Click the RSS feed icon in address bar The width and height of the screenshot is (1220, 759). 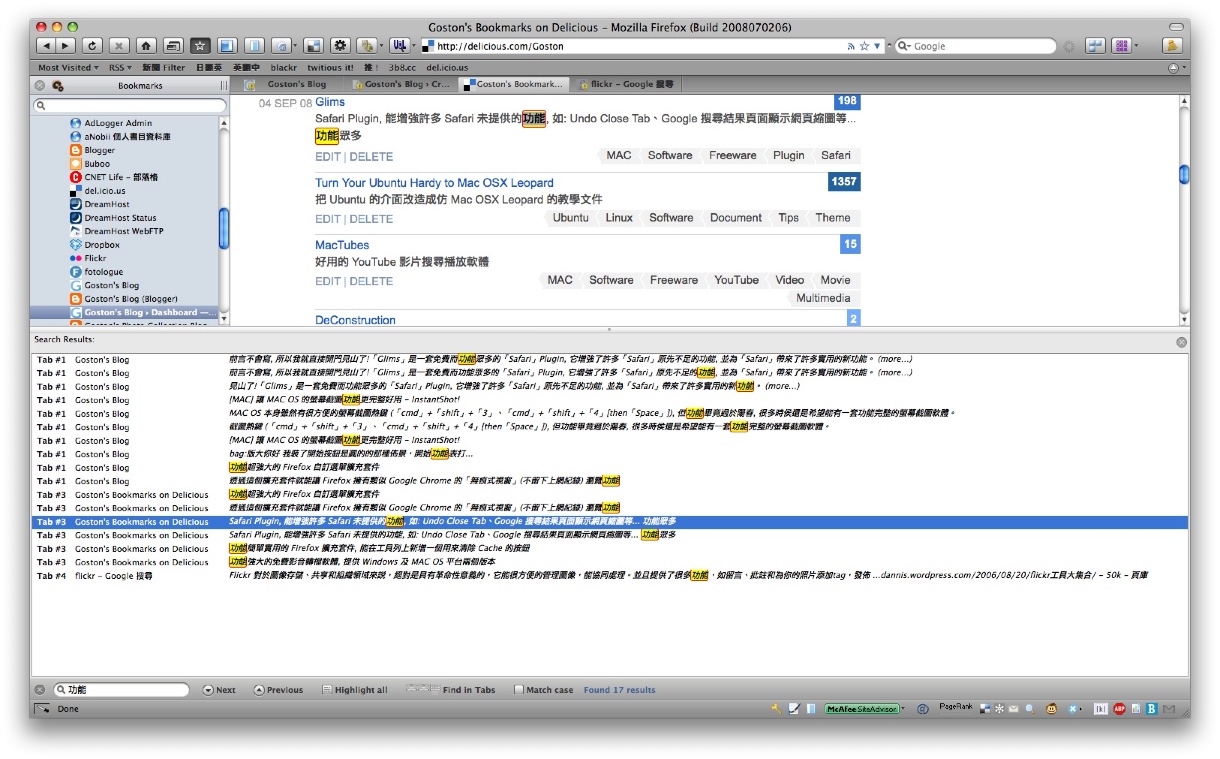pos(851,46)
